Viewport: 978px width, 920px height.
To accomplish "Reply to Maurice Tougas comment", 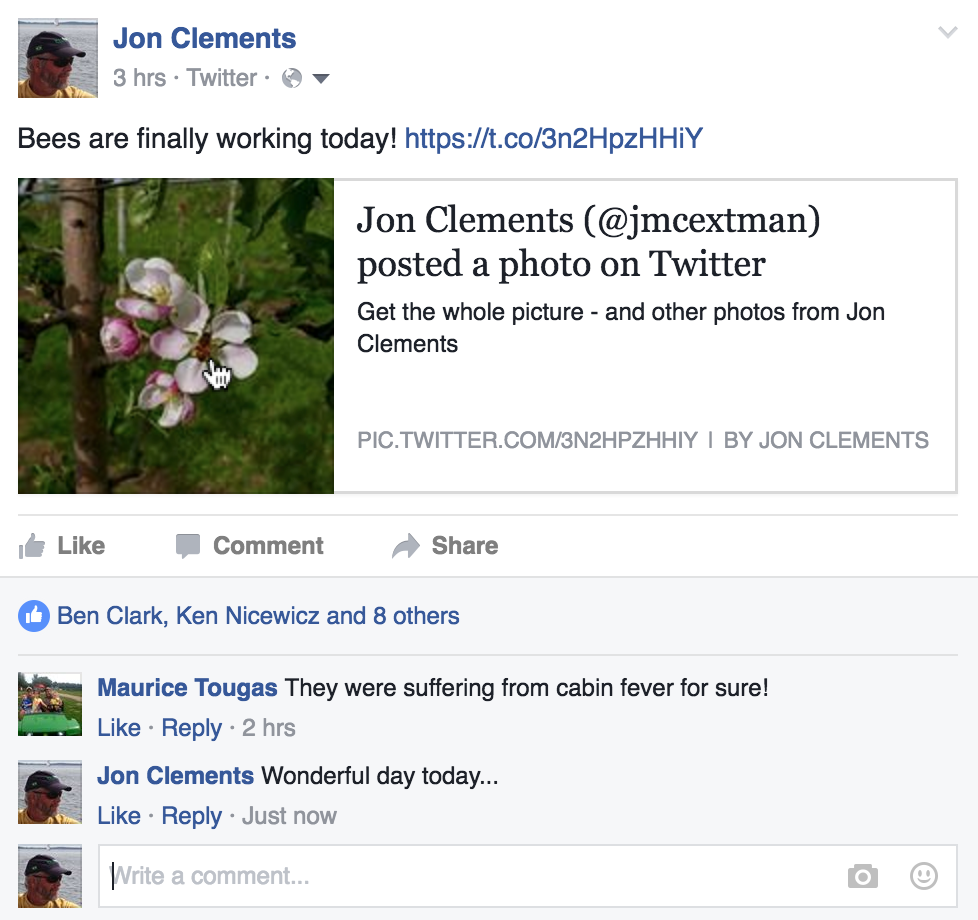I will [191, 728].
